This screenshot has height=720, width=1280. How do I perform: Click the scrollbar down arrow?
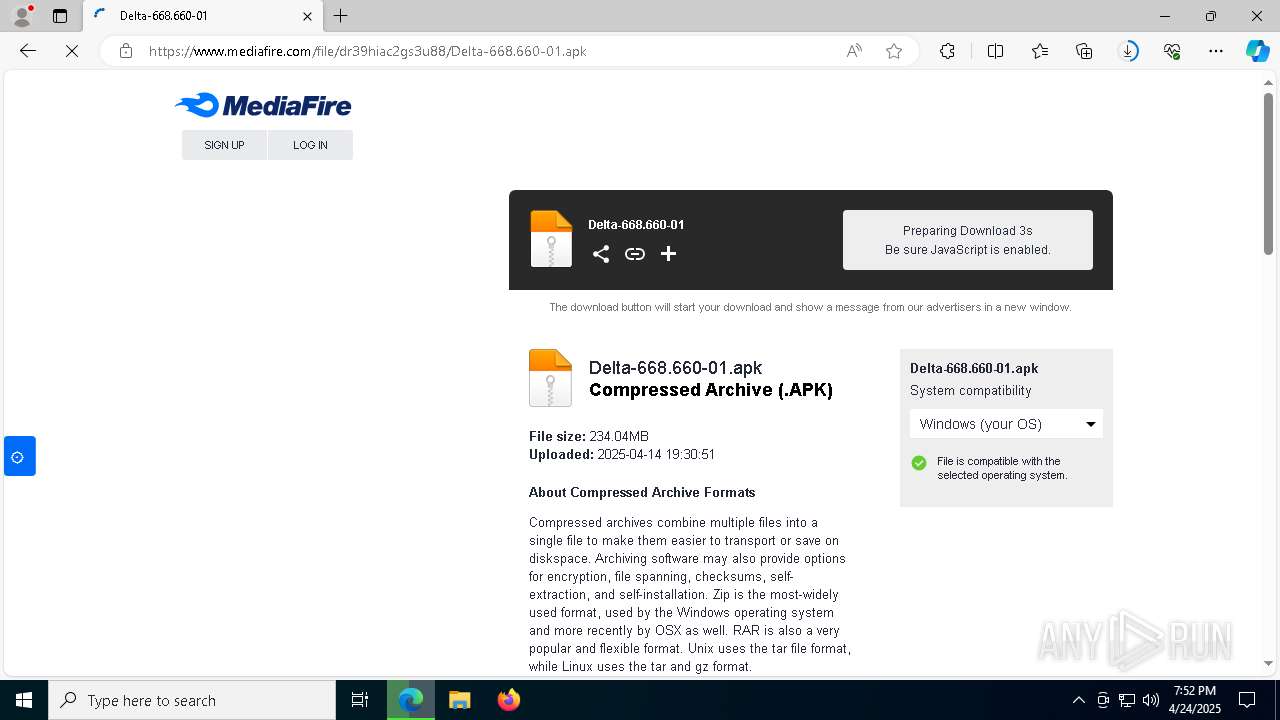coord(1268,663)
